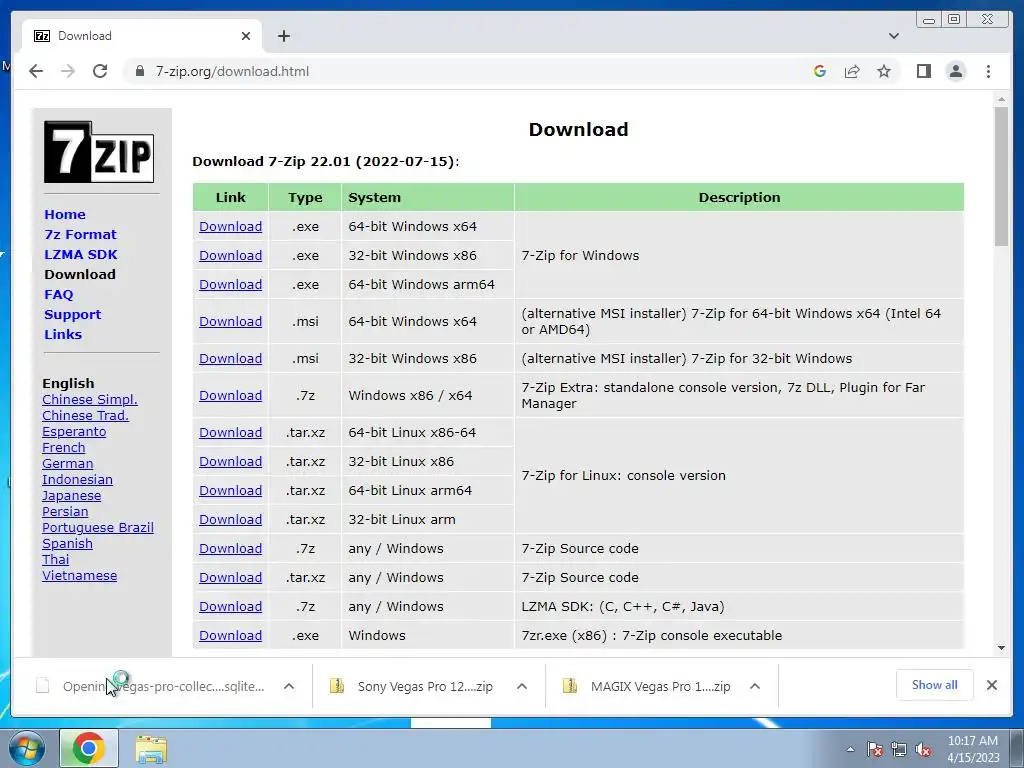Click the scrollbar down arrow
The width and height of the screenshot is (1024, 768).
(1001, 648)
